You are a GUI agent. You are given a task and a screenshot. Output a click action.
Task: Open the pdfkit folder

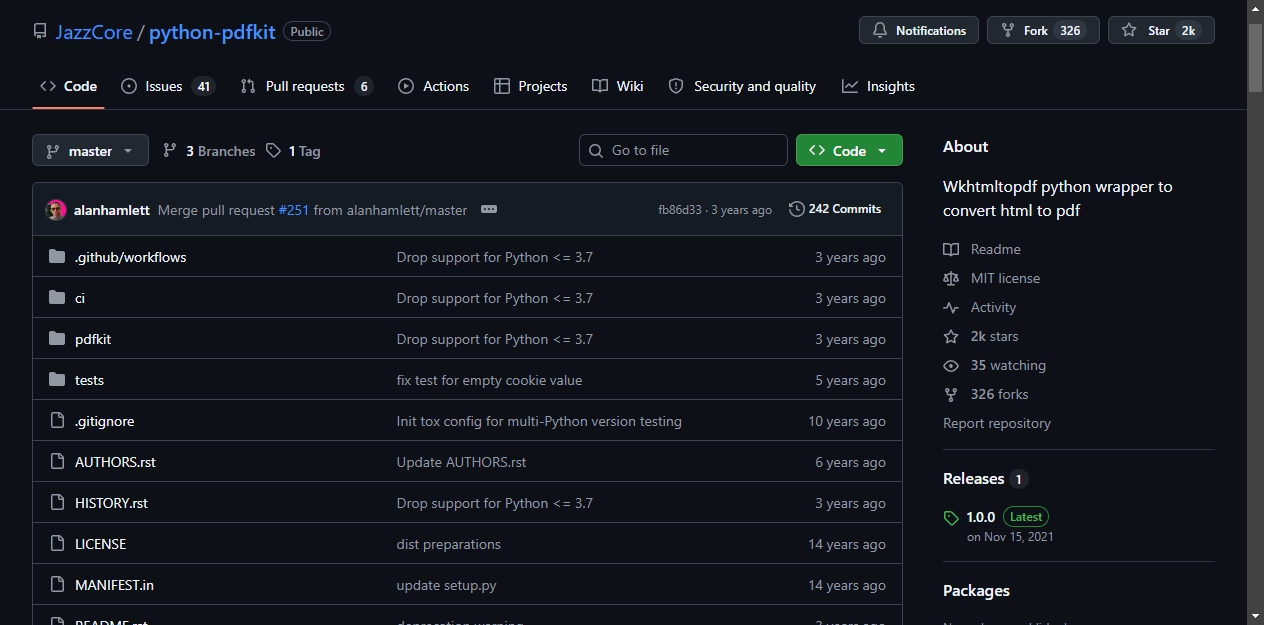93,339
